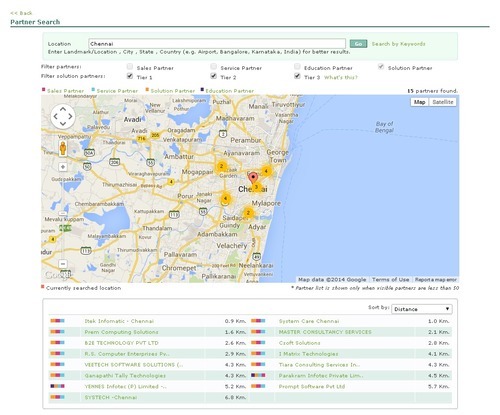500x415 pixels.
Task: Open Prompt Software Pvt Ltd partner
Action: tap(312, 386)
